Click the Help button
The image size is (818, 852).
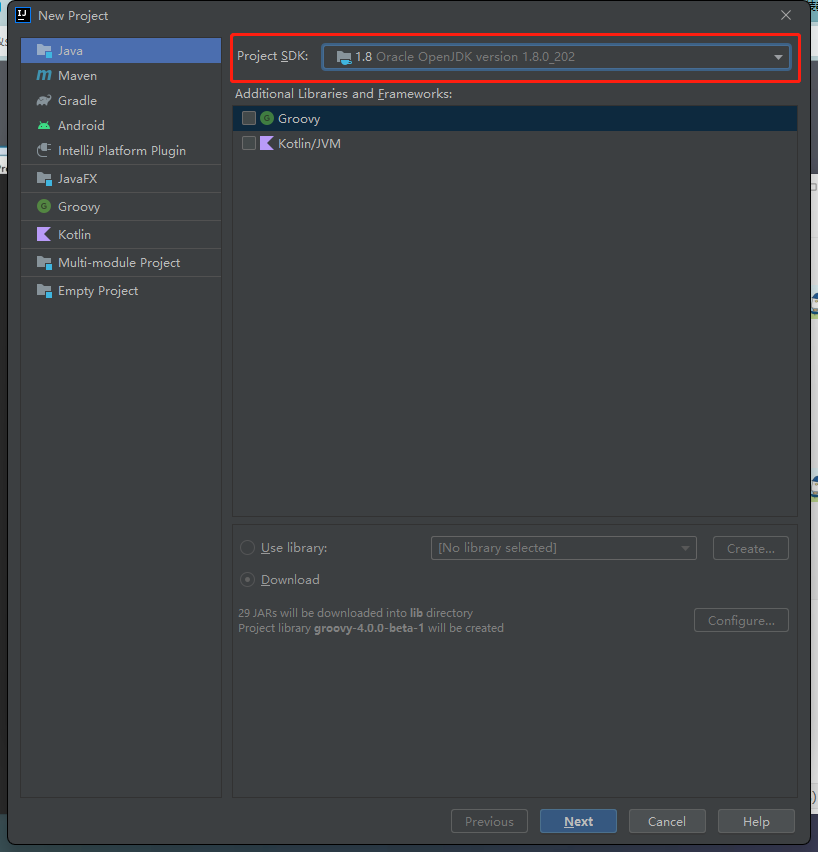tap(756, 821)
